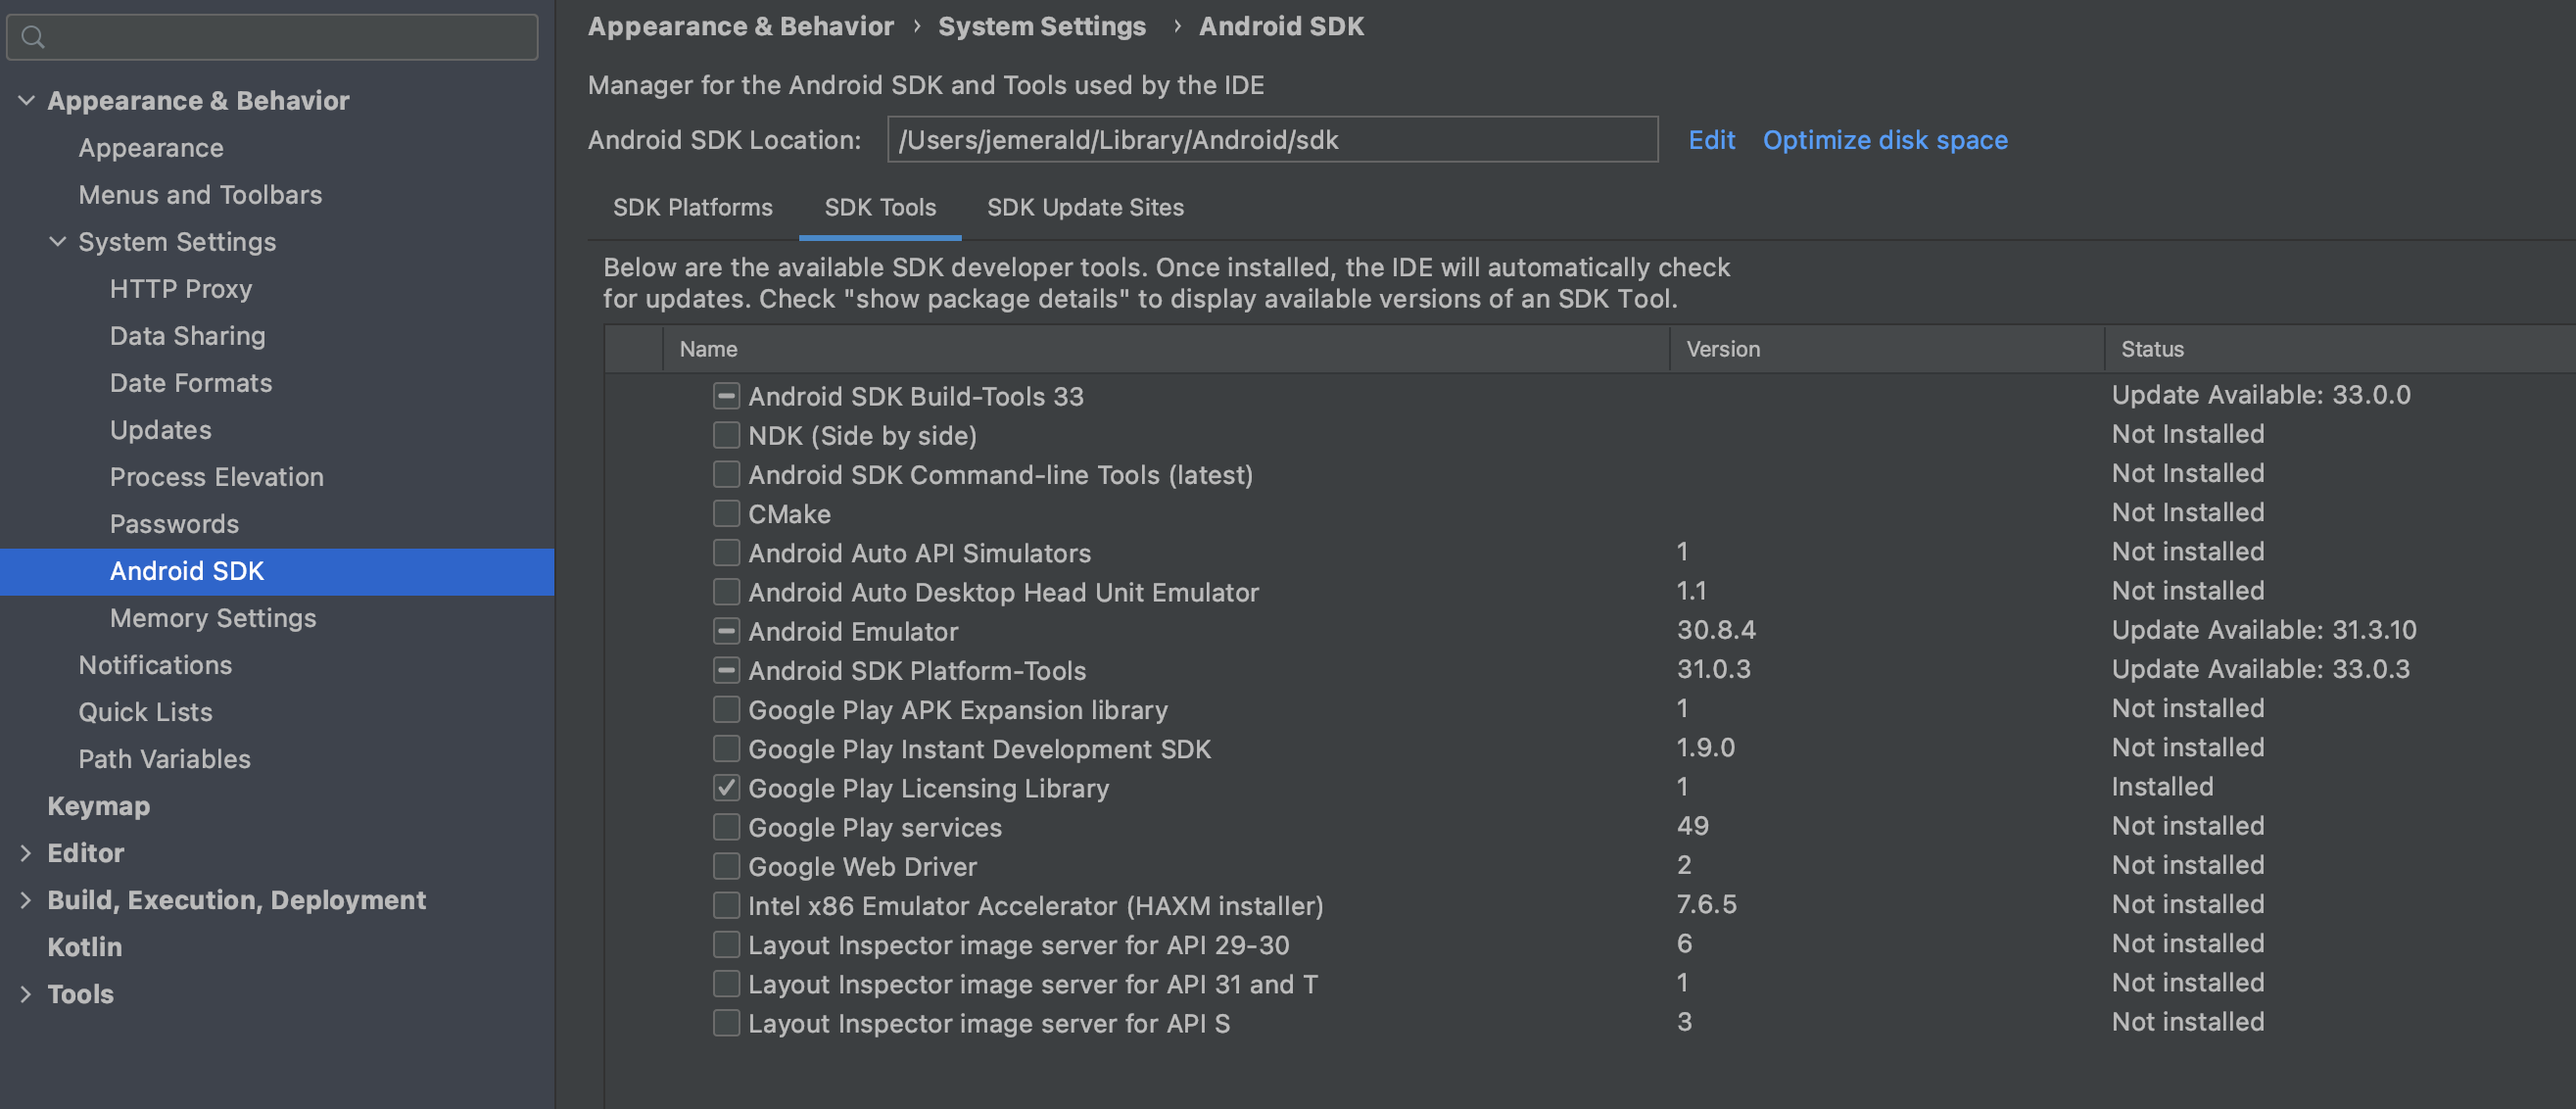Expand the Editor settings group
Image resolution: width=2576 pixels, height=1109 pixels.
click(x=26, y=852)
